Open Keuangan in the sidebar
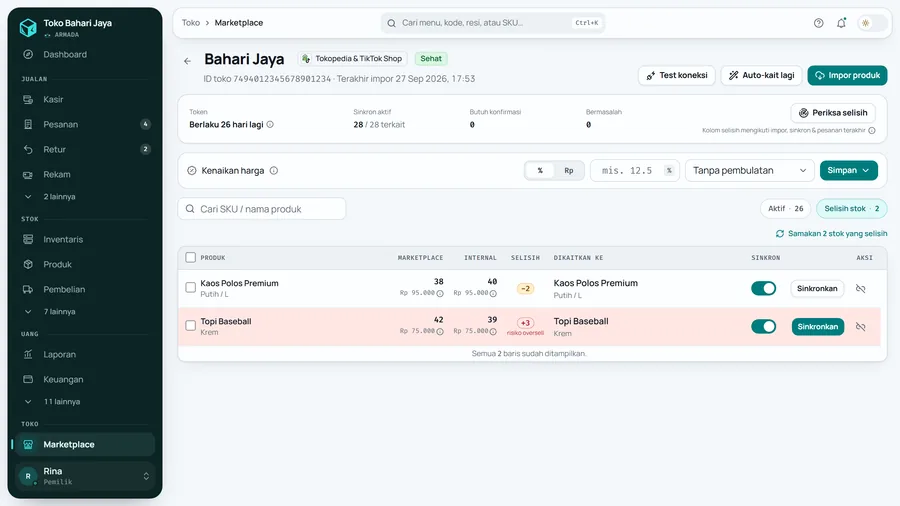The height and width of the screenshot is (506, 900). pyautogui.click(x=85, y=379)
